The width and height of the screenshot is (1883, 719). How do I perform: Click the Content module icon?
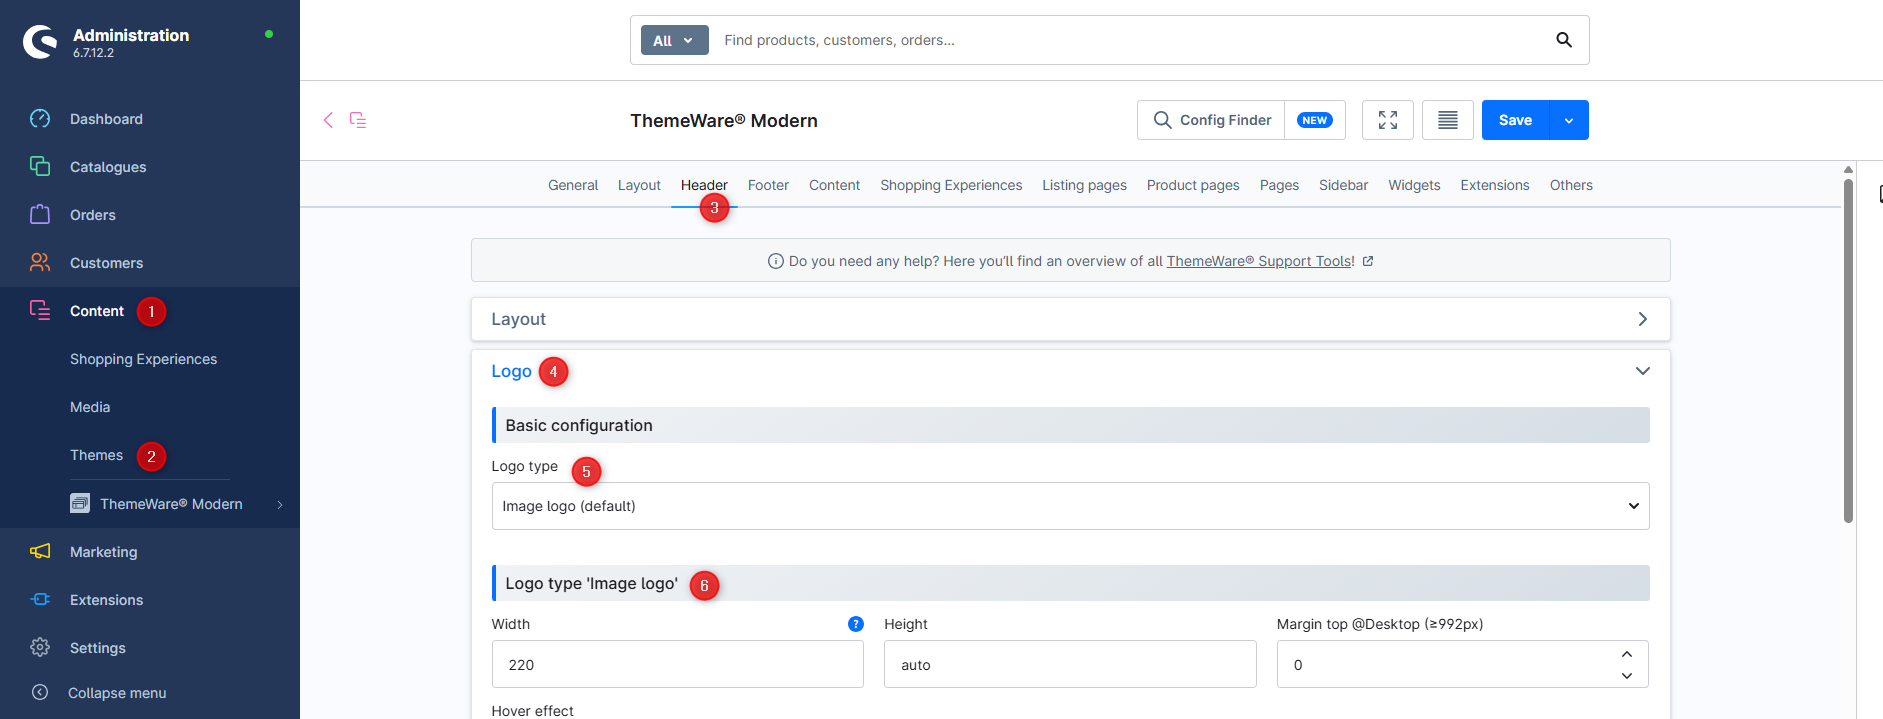pyautogui.click(x=40, y=311)
